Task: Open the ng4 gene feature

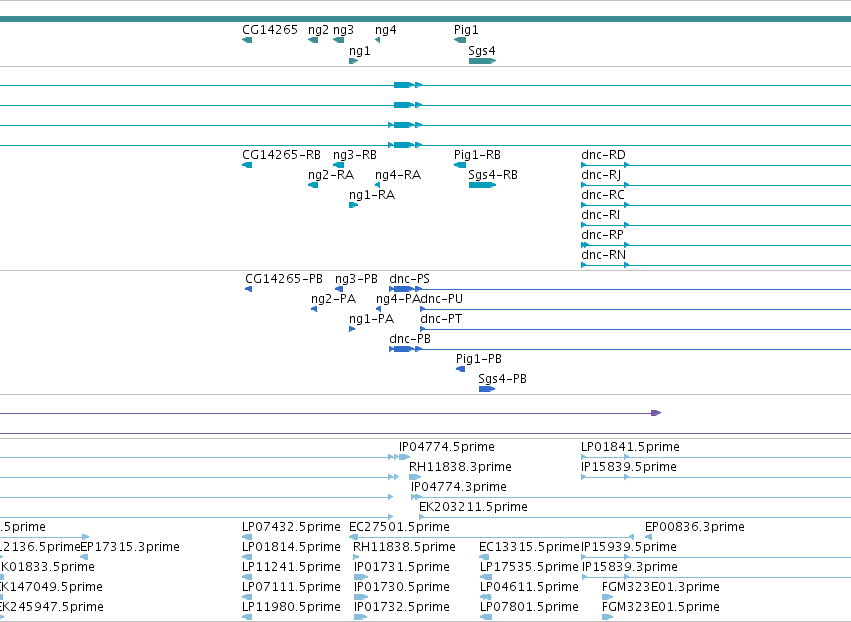Action: click(377, 40)
